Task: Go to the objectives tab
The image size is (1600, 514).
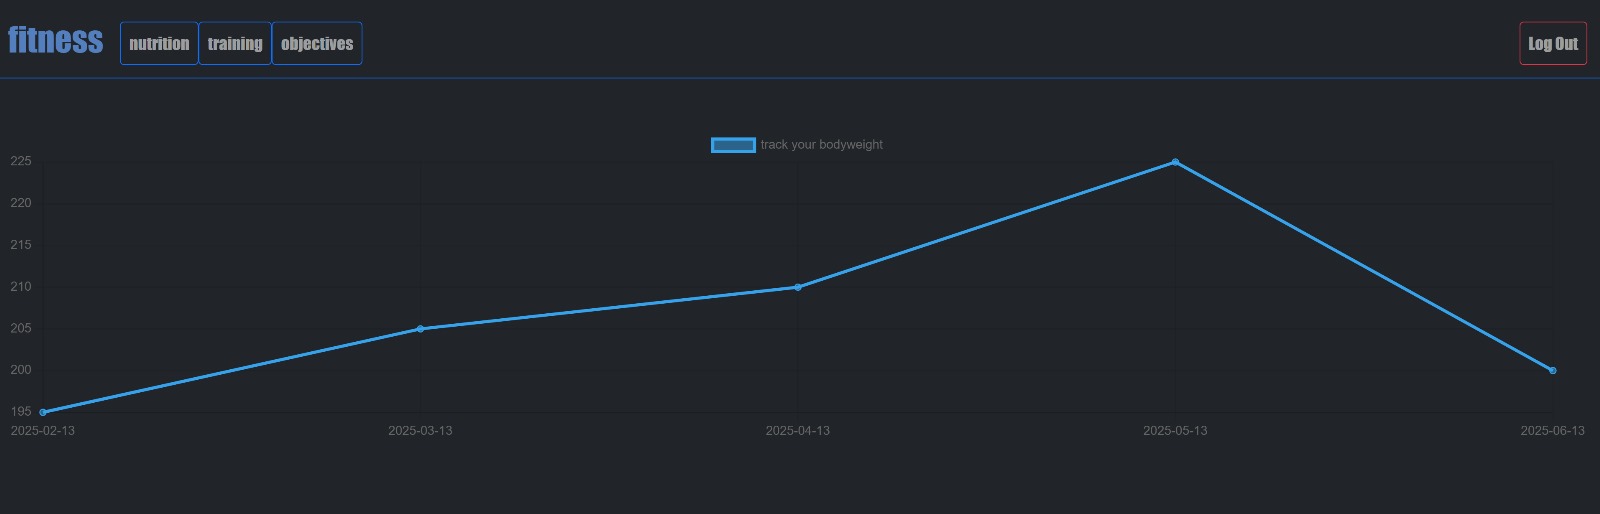Action: pyautogui.click(x=317, y=43)
